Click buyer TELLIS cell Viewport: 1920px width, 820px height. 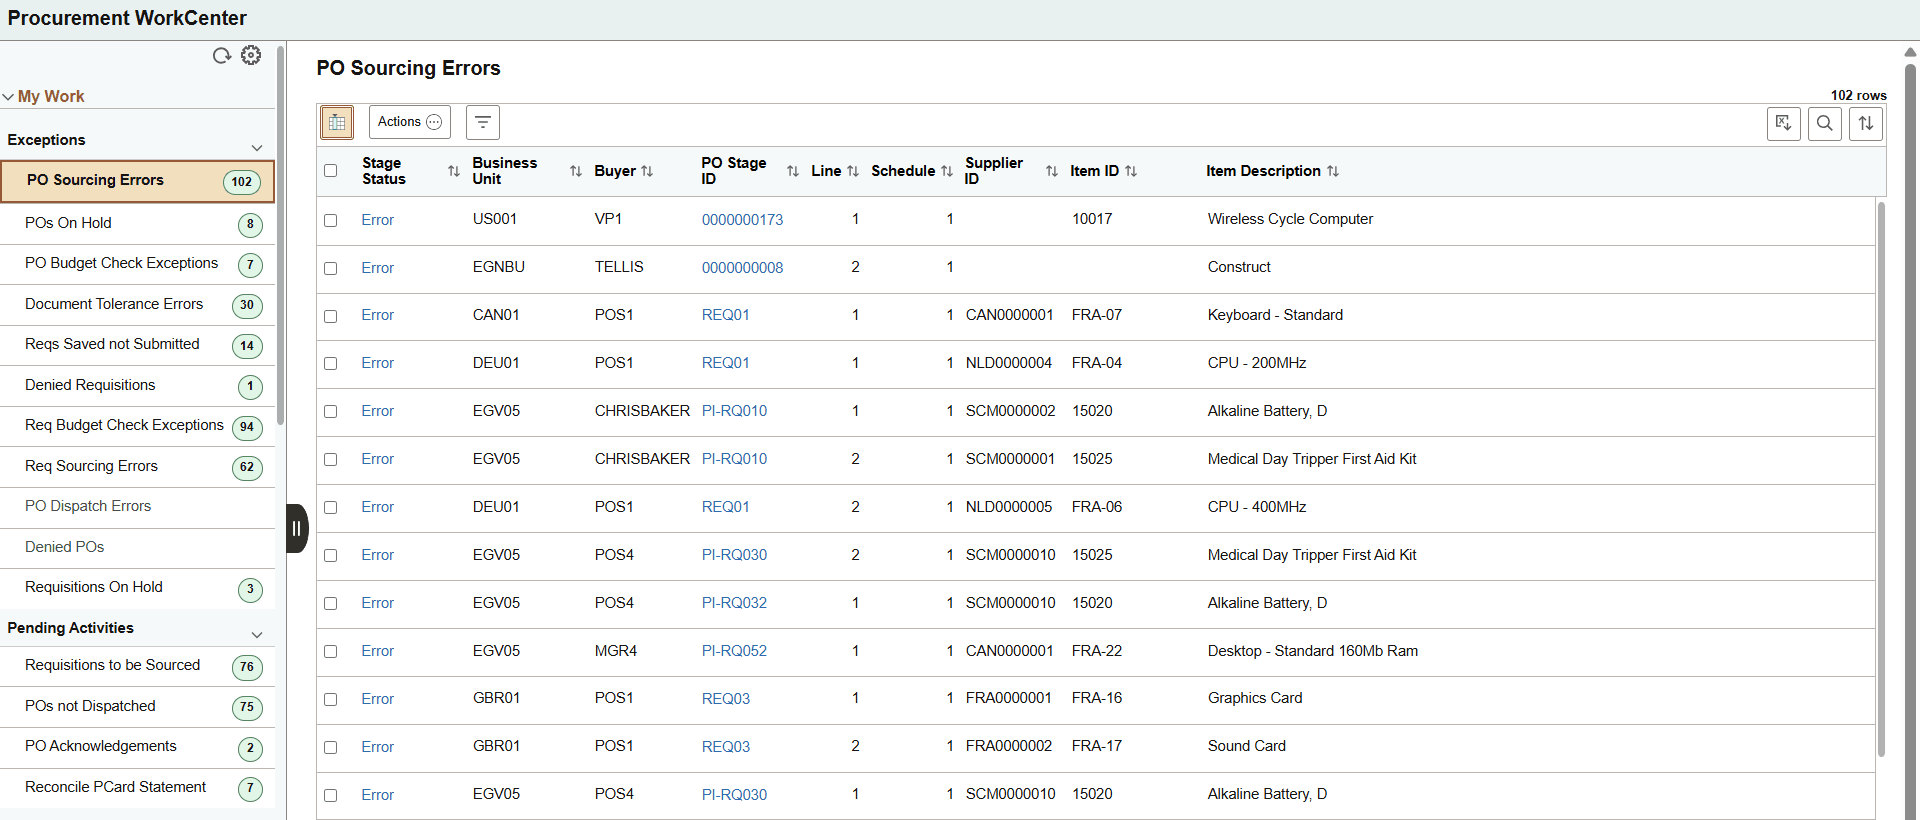[619, 267]
